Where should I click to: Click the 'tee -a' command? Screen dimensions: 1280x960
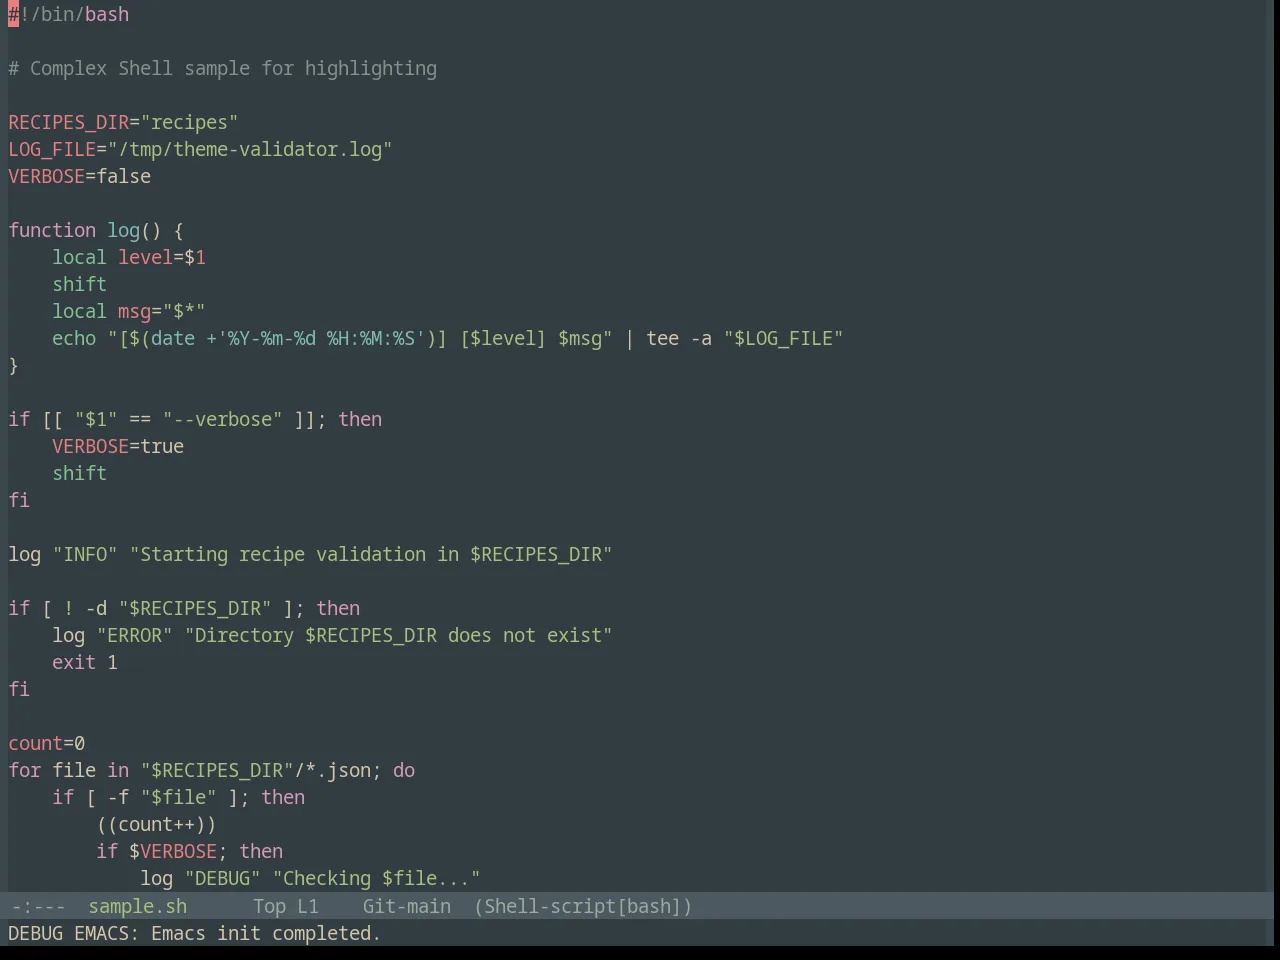pyautogui.click(x=679, y=338)
